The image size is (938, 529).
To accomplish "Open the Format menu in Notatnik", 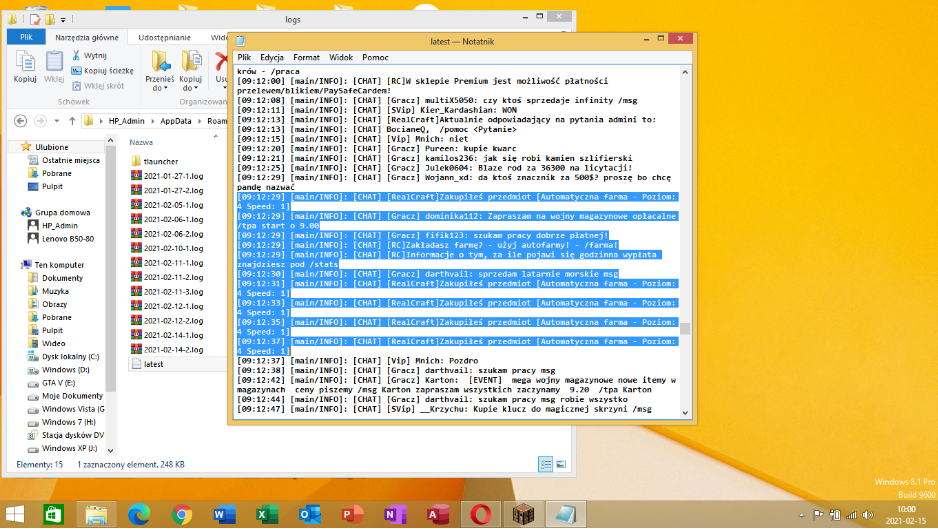I will (306, 58).
